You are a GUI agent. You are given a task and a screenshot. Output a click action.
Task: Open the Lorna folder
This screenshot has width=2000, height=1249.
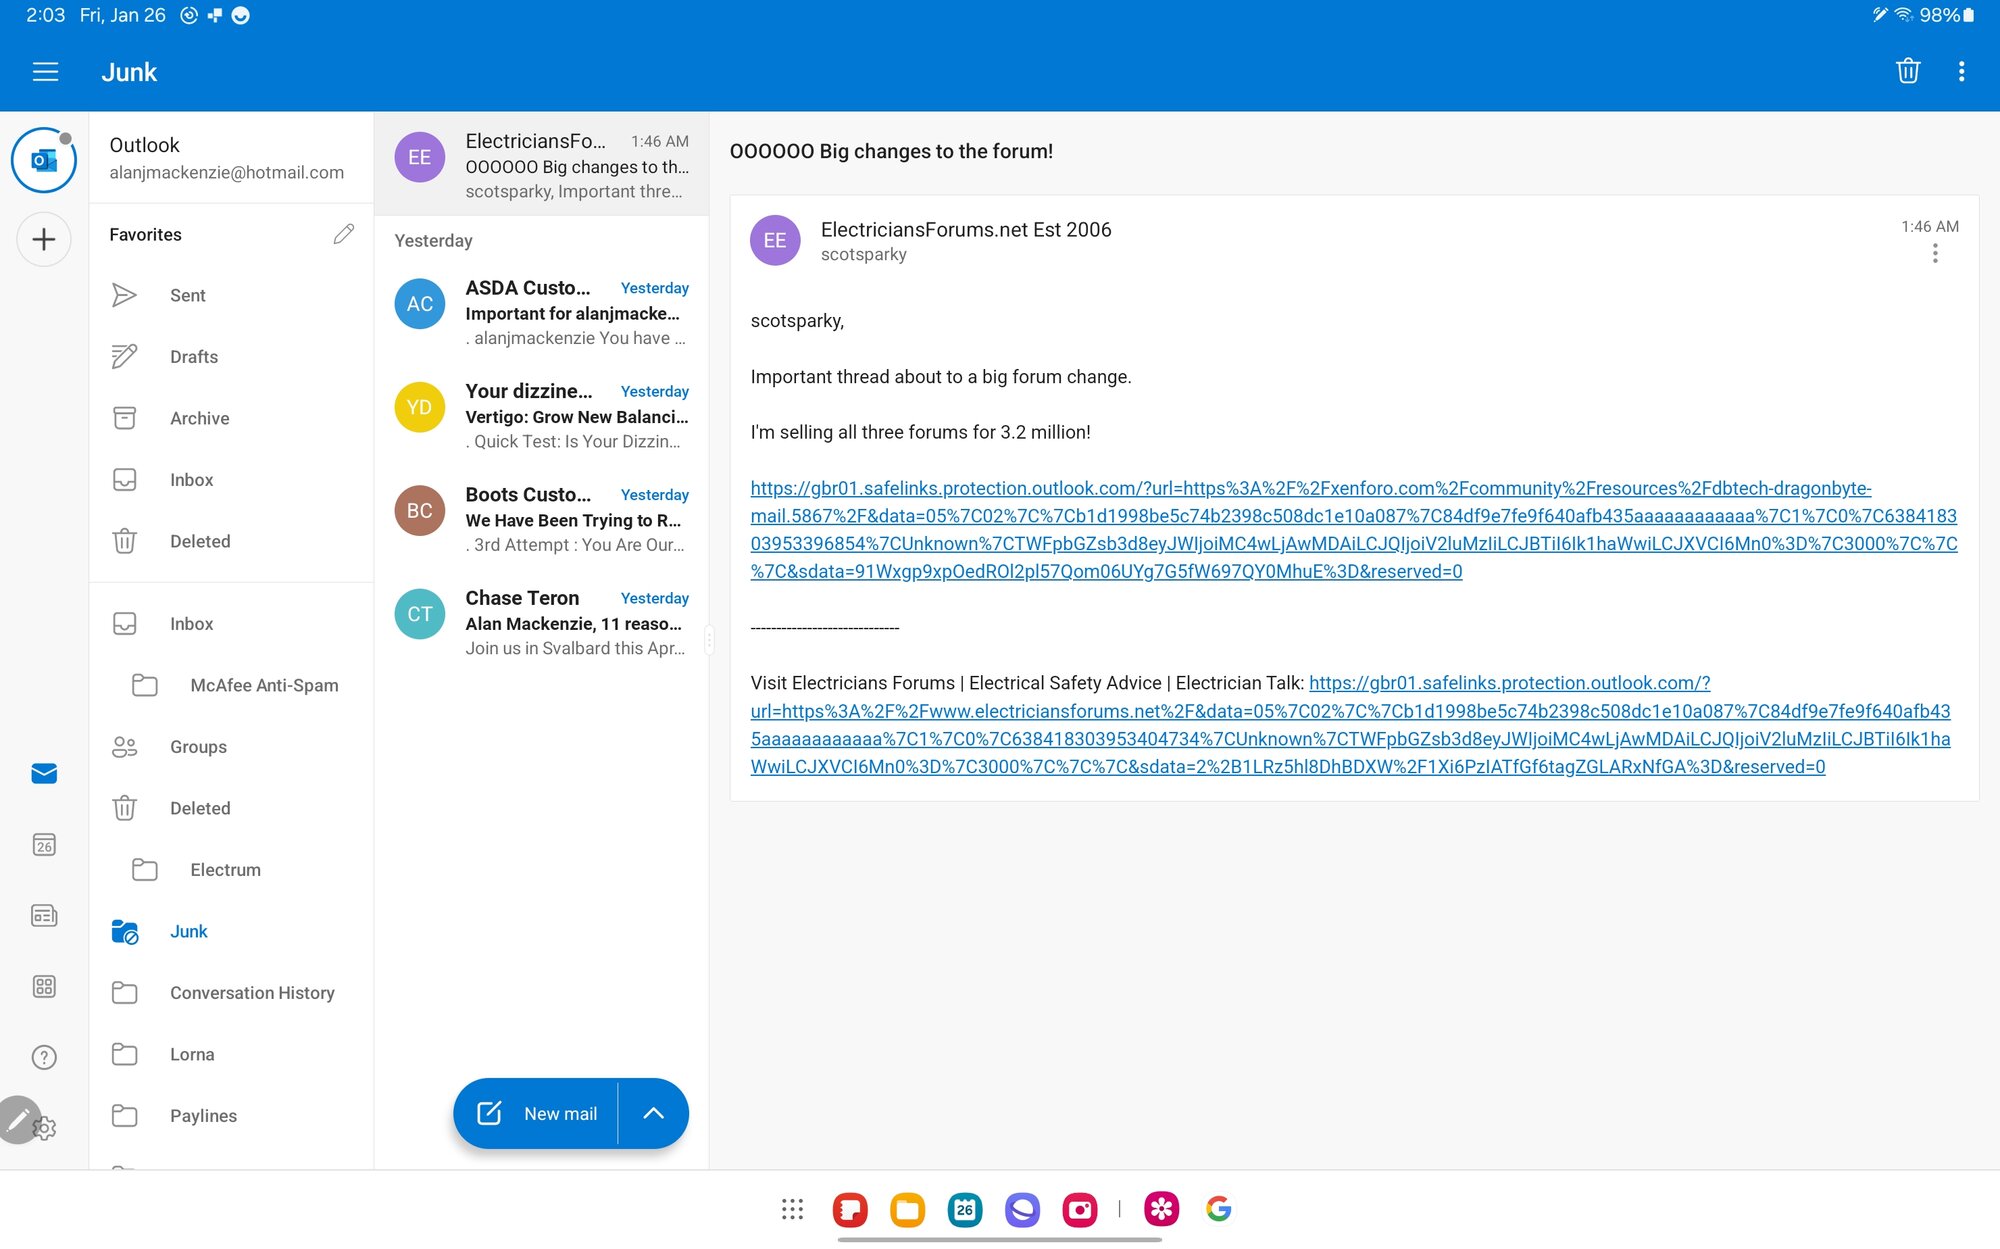point(231,1054)
